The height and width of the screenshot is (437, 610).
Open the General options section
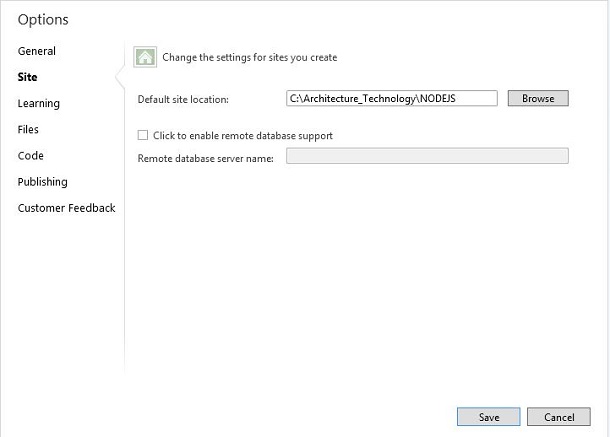coord(37,51)
